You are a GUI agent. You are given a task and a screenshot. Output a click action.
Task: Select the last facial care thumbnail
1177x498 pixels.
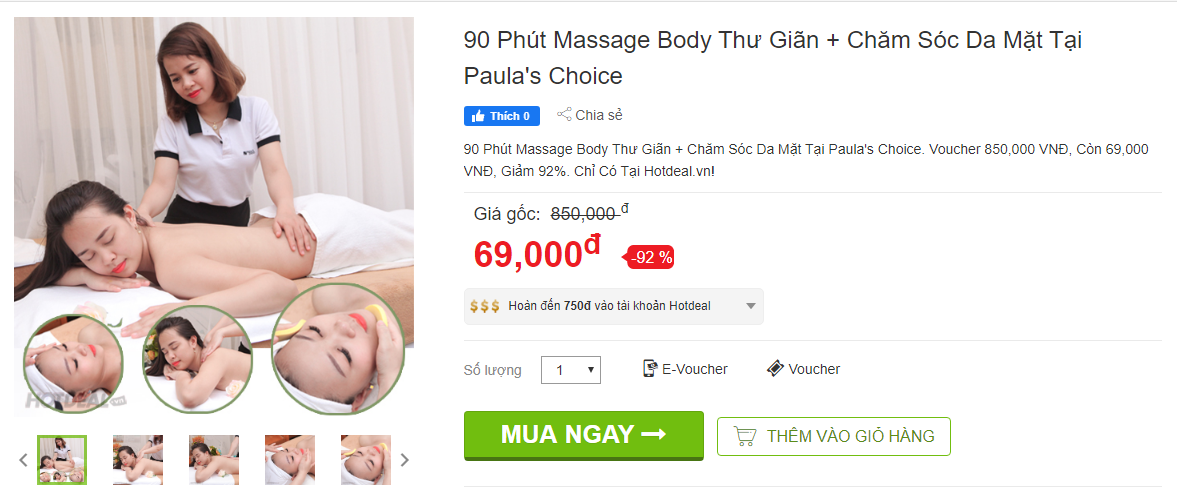pos(366,460)
